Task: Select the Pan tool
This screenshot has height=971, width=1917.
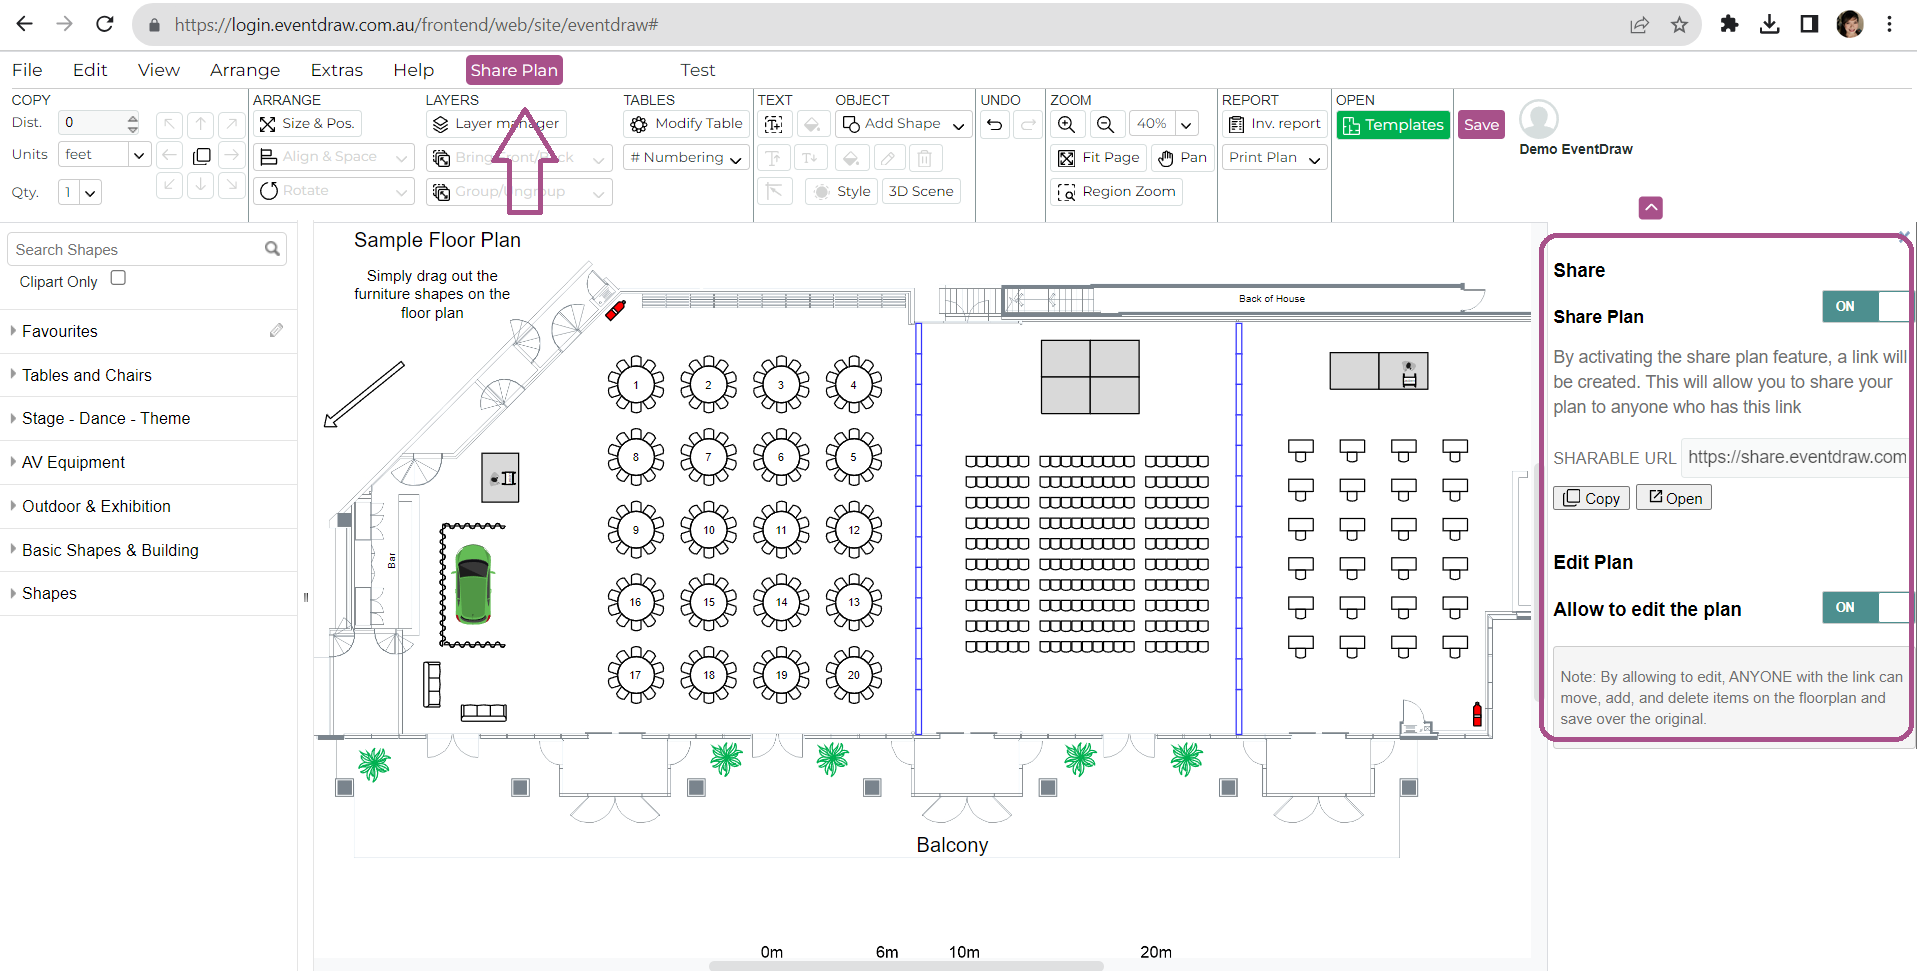Action: click(x=1182, y=157)
